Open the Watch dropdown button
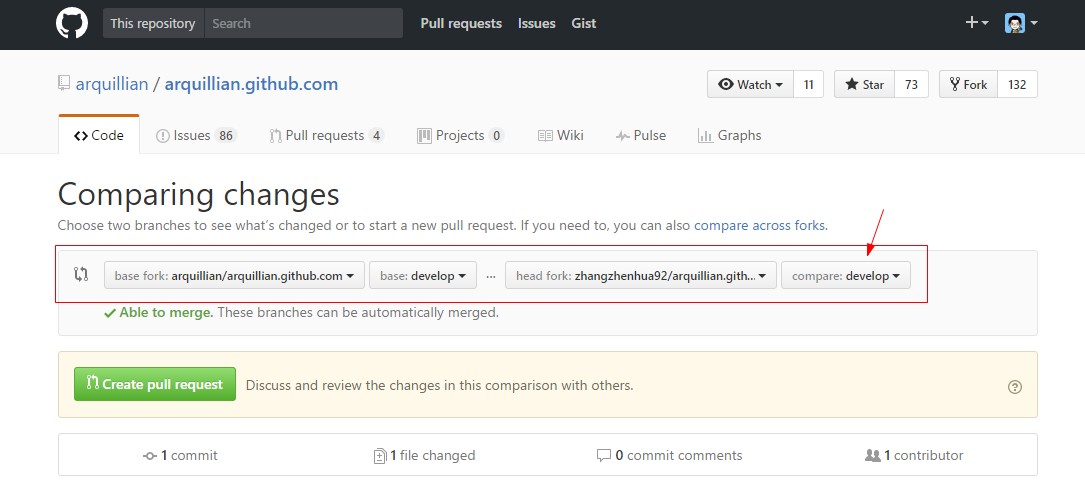1085x485 pixels. (x=750, y=84)
